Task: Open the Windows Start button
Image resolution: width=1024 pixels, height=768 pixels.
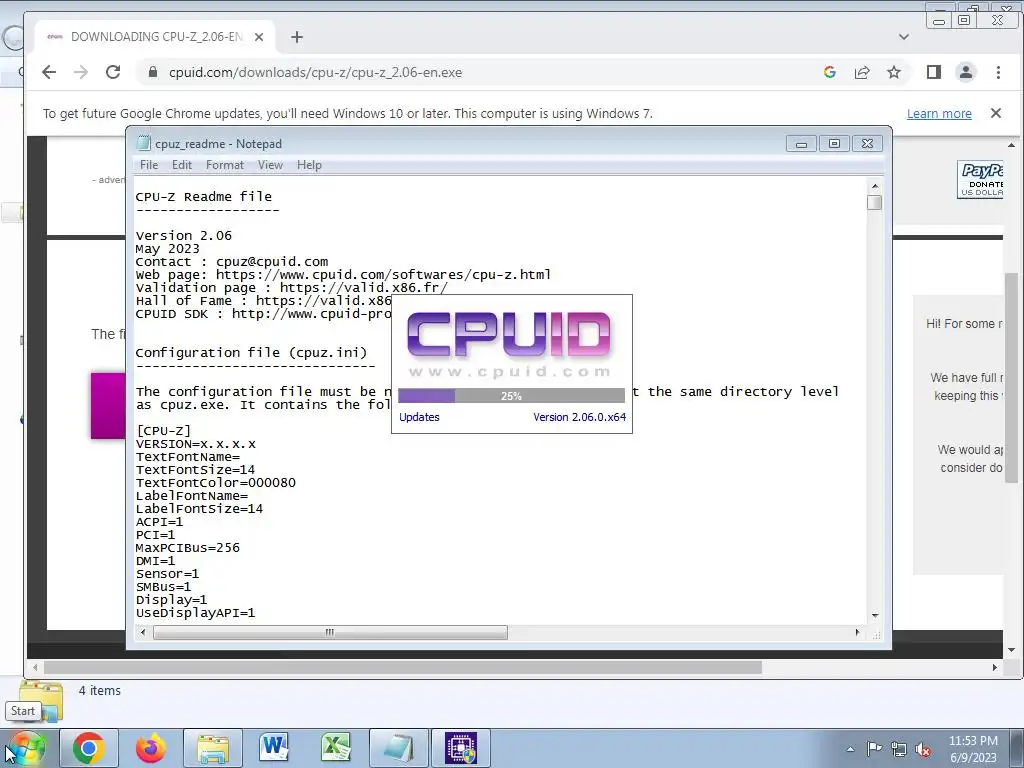Action: (x=24, y=748)
